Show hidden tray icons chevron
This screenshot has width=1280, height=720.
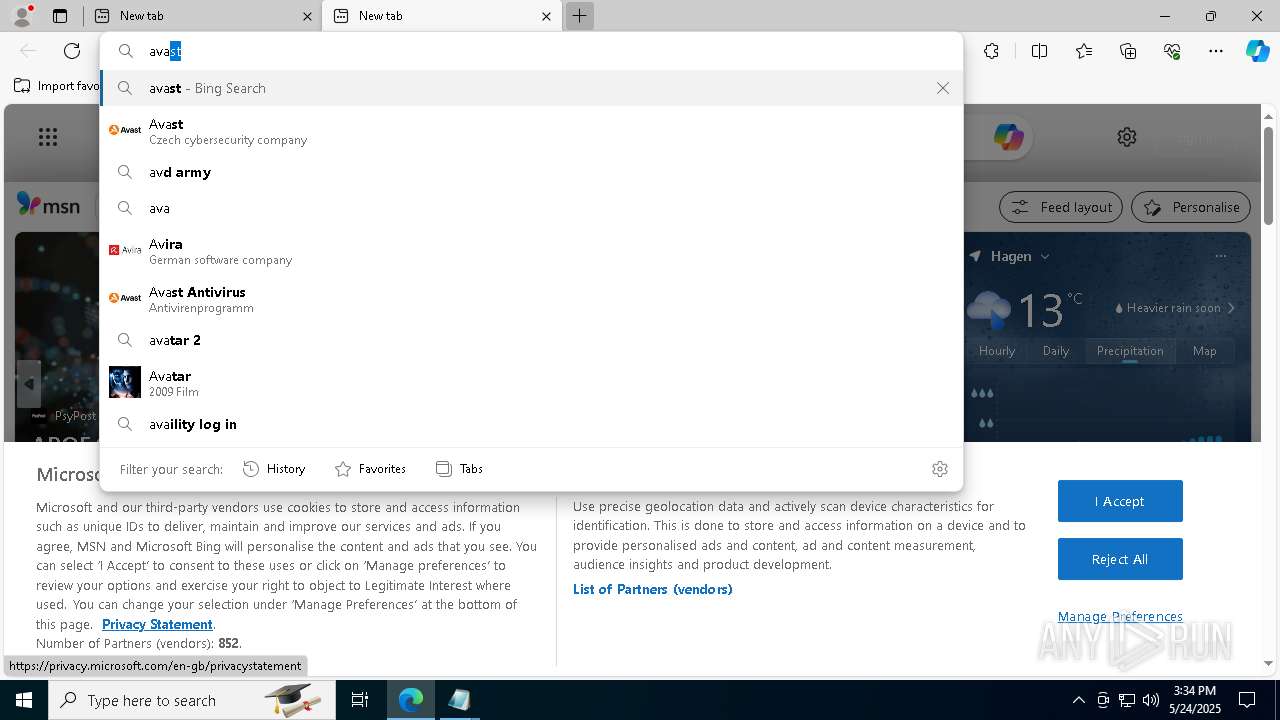(1078, 700)
